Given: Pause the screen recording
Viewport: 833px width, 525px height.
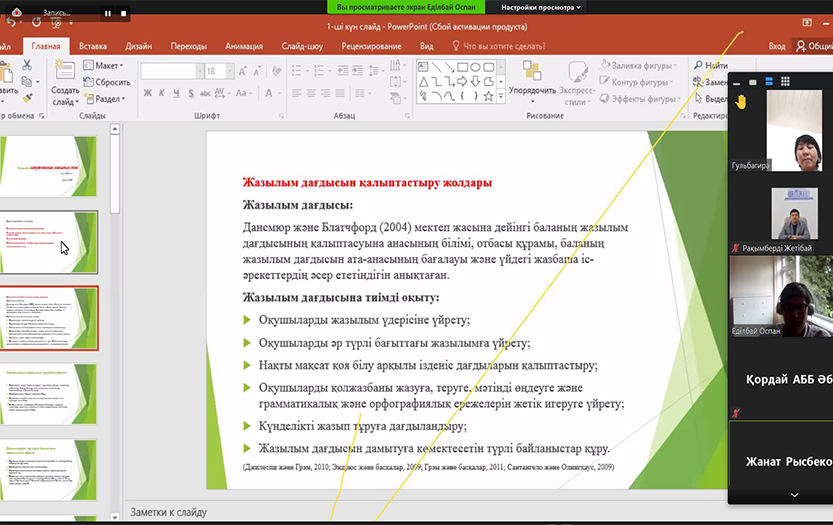Looking at the screenshot, I should (108, 14).
